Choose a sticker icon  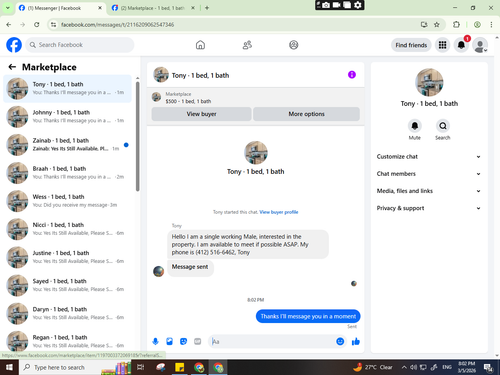pyautogui.click(x=184, y=341)
